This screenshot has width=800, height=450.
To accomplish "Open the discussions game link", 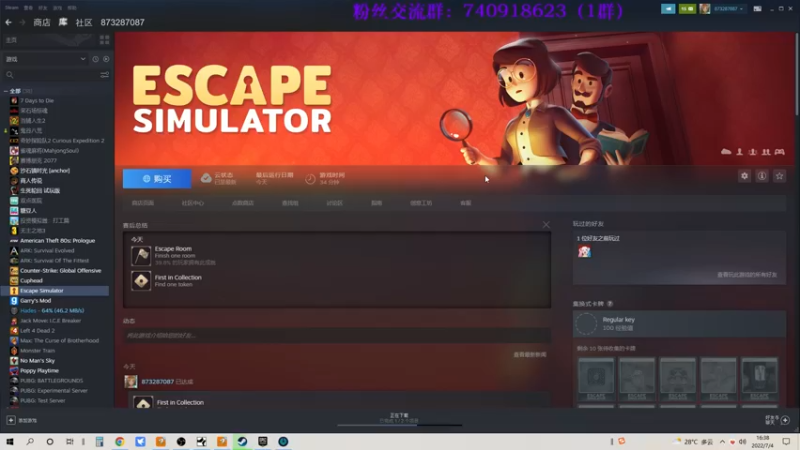I will coord(335,203).
